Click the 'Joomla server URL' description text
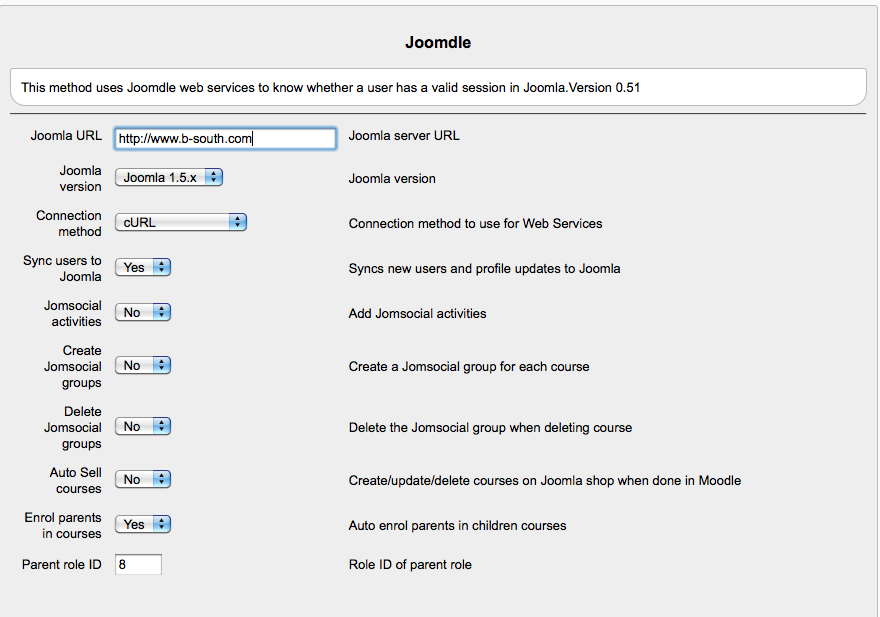Screen dimensions: 880x617 tap(404, 136)
